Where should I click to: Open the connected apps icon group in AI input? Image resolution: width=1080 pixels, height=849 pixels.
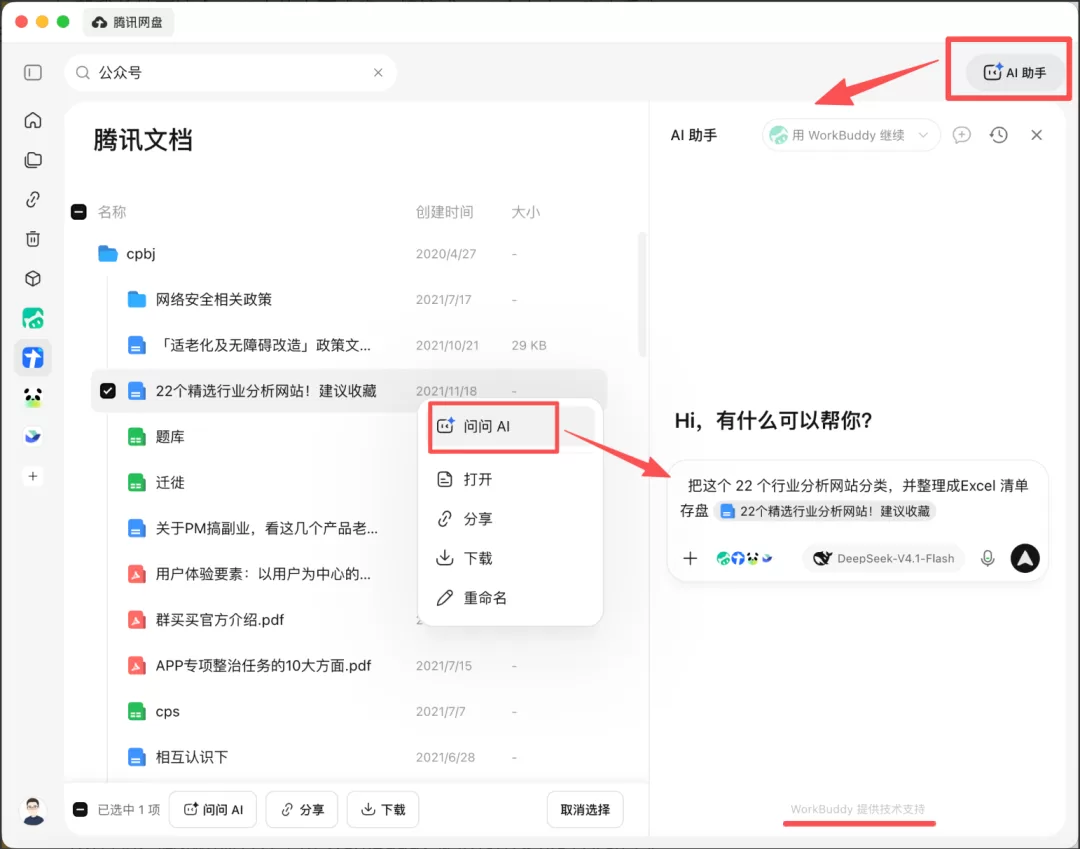pos(745,558)
